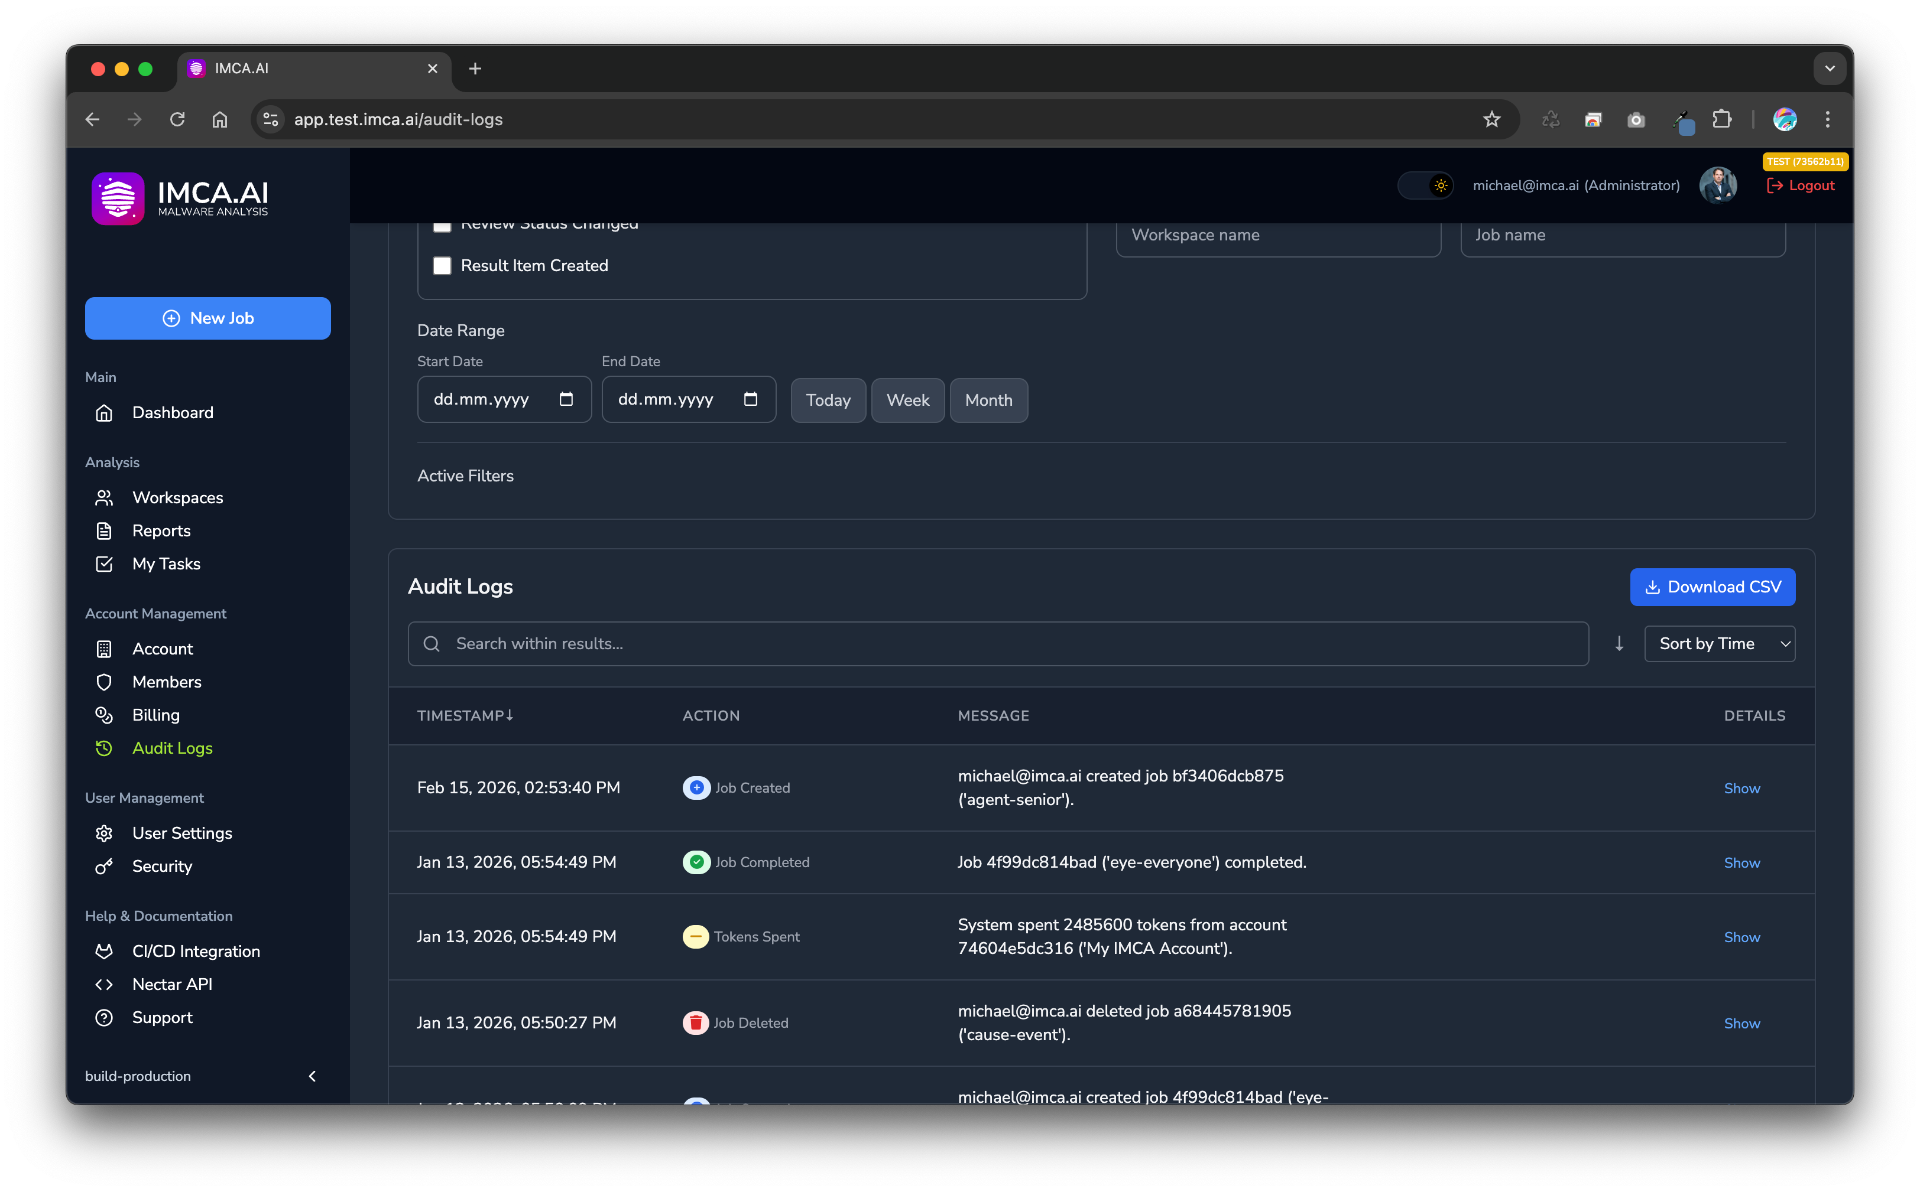Click the user avatar in the header

1718,185
